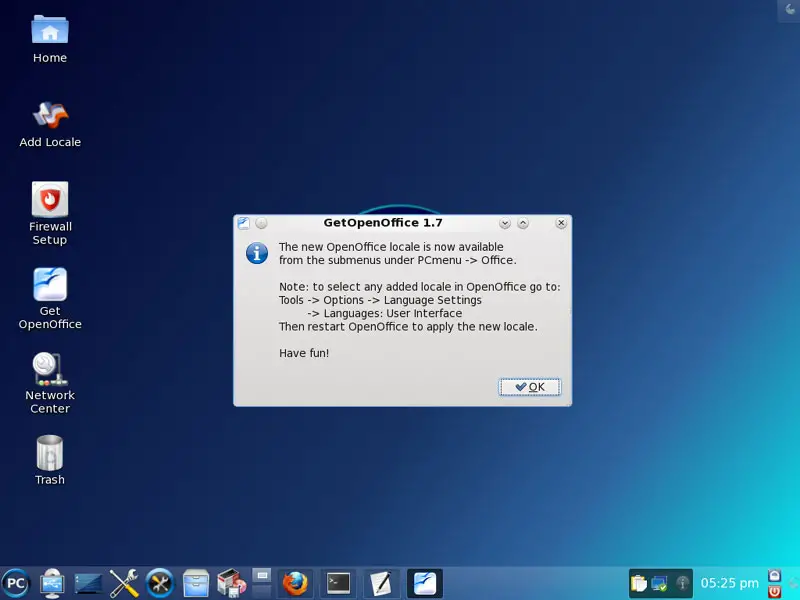
Task: Open the USB device monitor panel icon
Action: (52, 583)
